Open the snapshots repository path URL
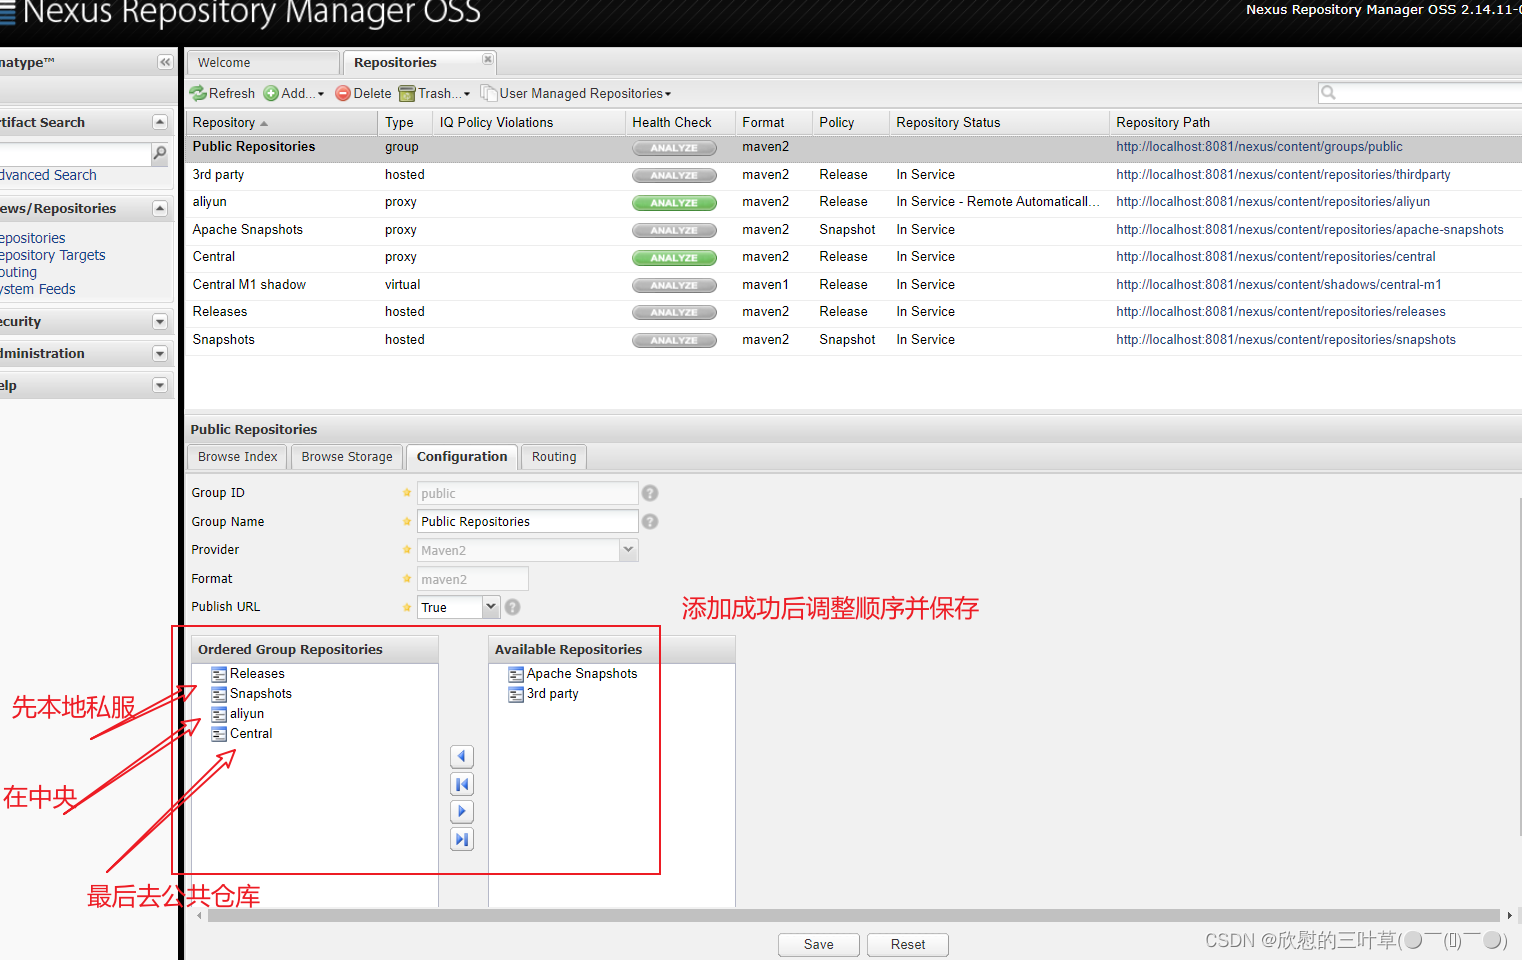The width and height of the screenshot is (1522, 960). point(1286,340)
